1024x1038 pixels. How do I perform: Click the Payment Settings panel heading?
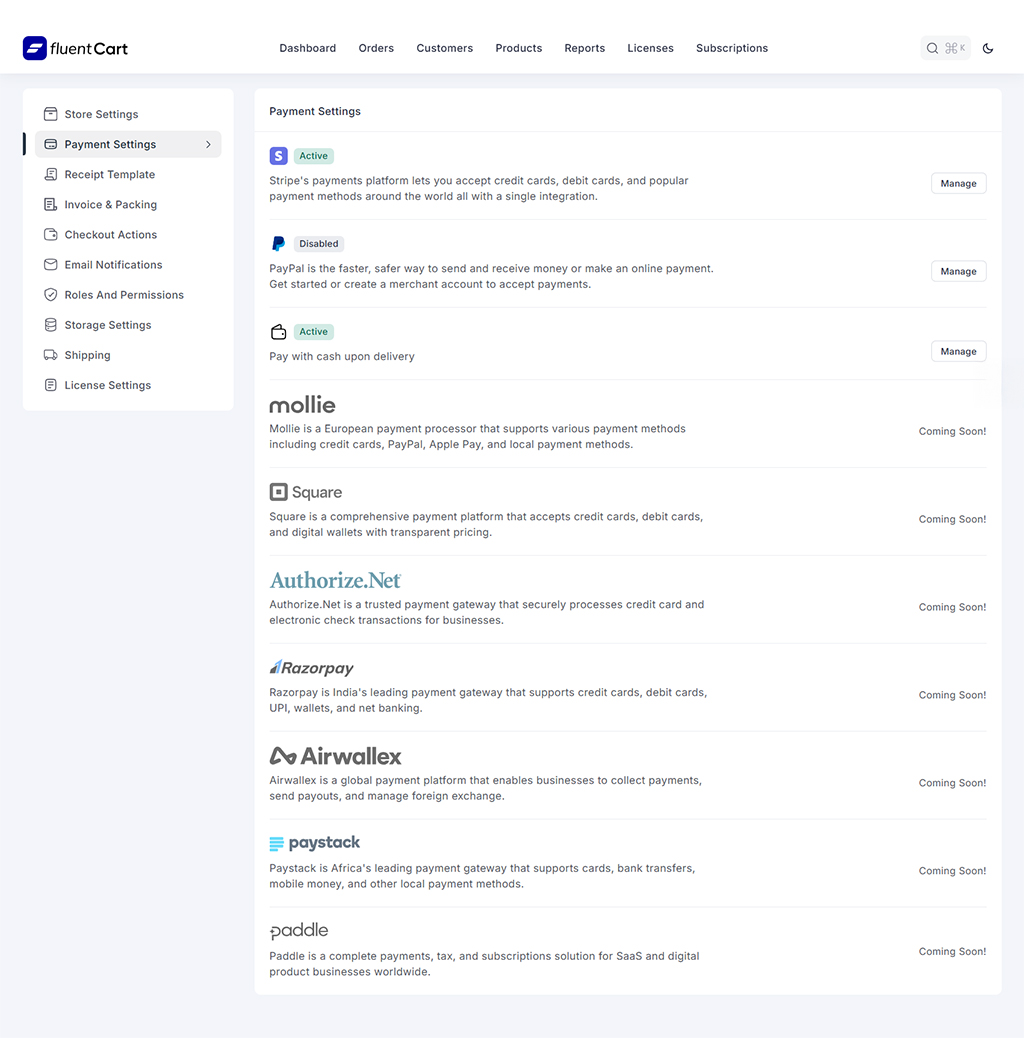(x=315, y=111)
